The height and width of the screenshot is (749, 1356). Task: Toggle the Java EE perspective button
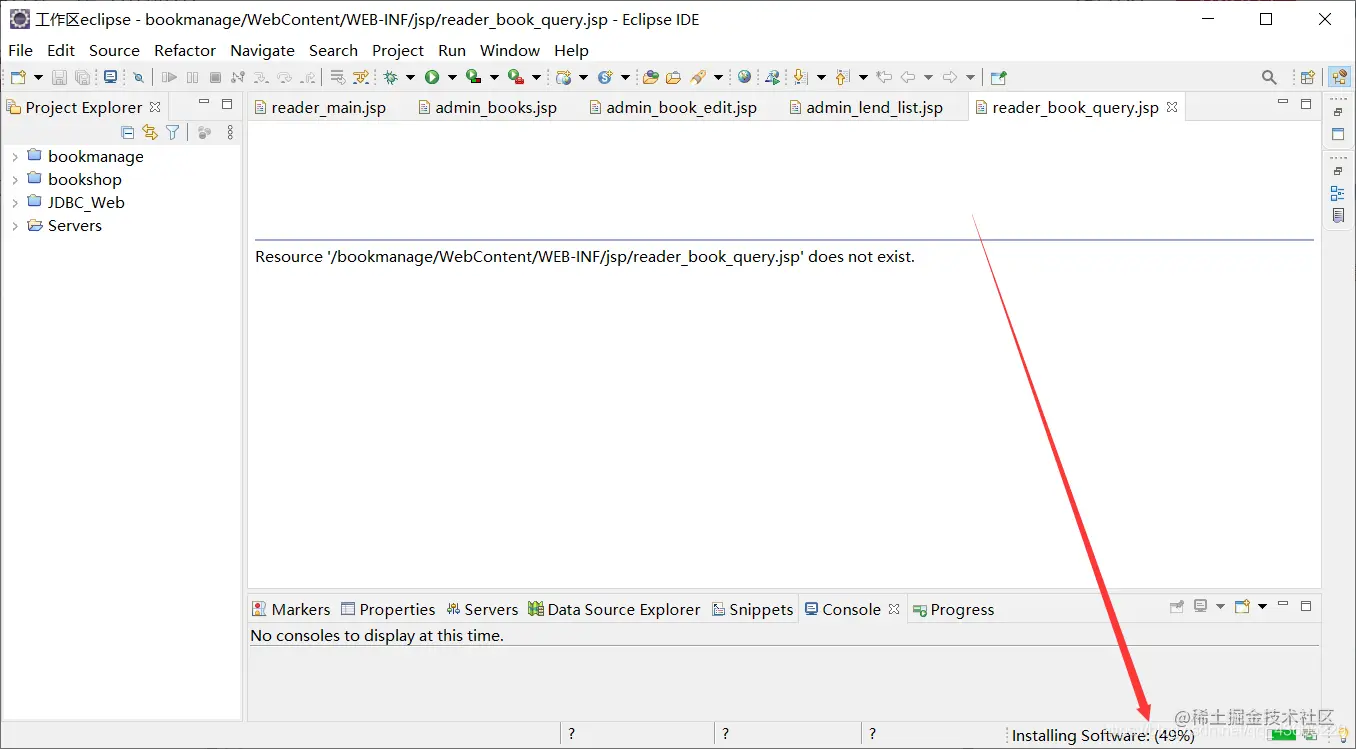point(1339,77)
